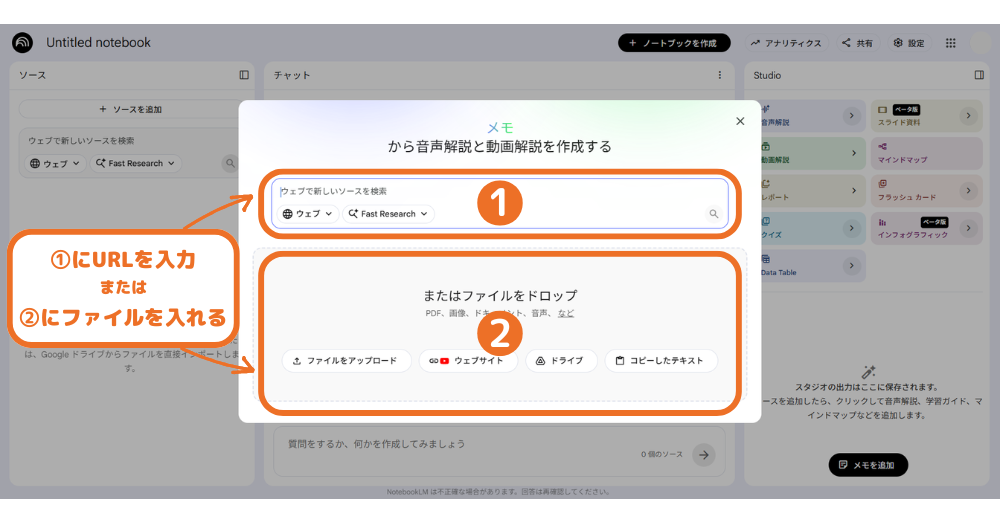Expand arrow on フラッシュ カード card
This screenshot has width=1000, height=523.
(x=968, y=191)
